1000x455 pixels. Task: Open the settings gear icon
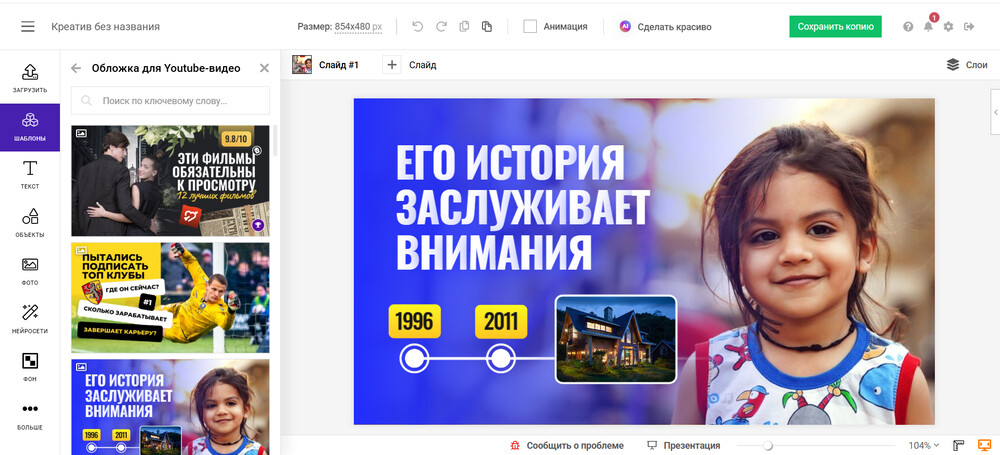click(x=948, y=27)
